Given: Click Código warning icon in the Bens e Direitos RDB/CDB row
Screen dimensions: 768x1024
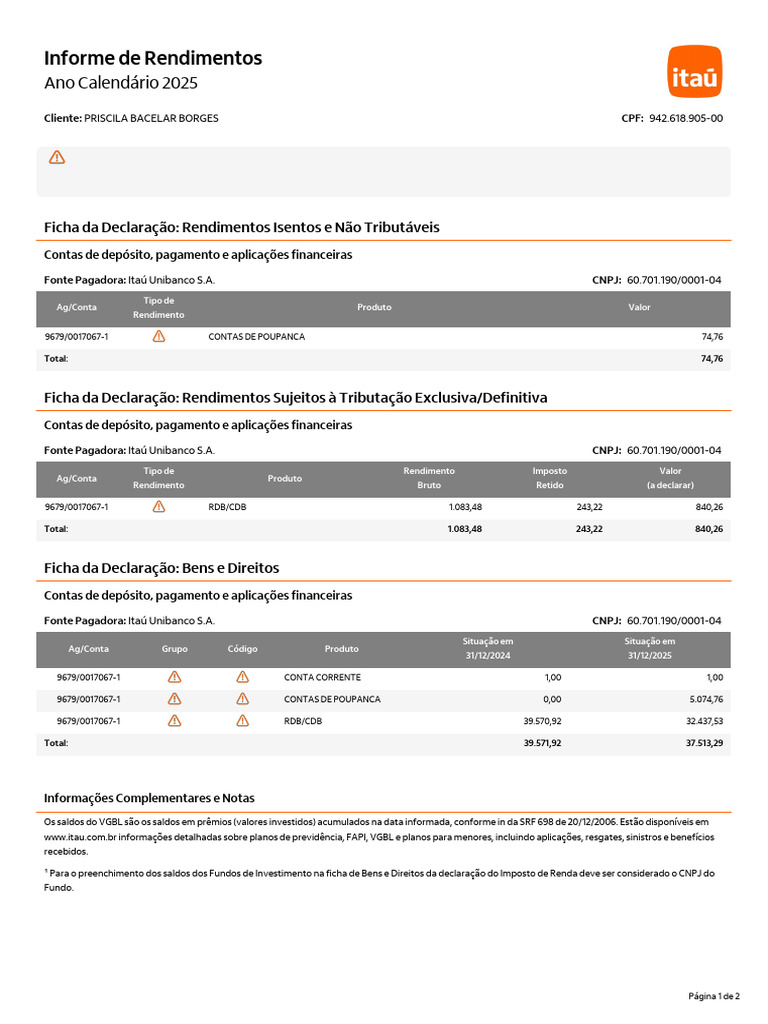Looking at the screenshot, I should [x=242, y=721].
